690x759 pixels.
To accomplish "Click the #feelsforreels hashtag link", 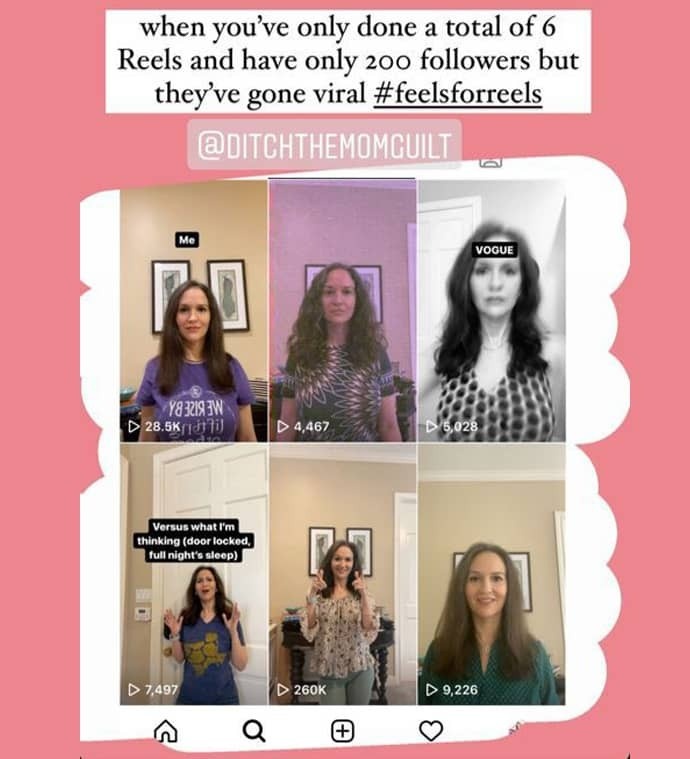I will tap(458, 93).
